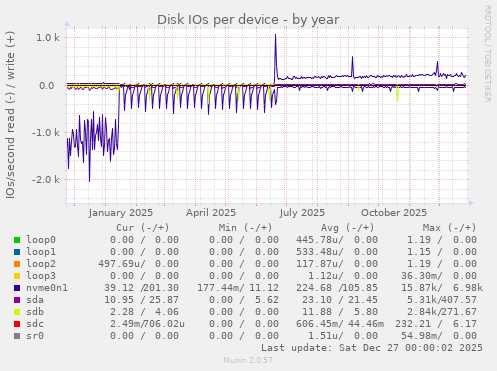Click the green loop0 legend swatch
The height and width of the screenshot is (371, 497).
[x=17, y=240]
